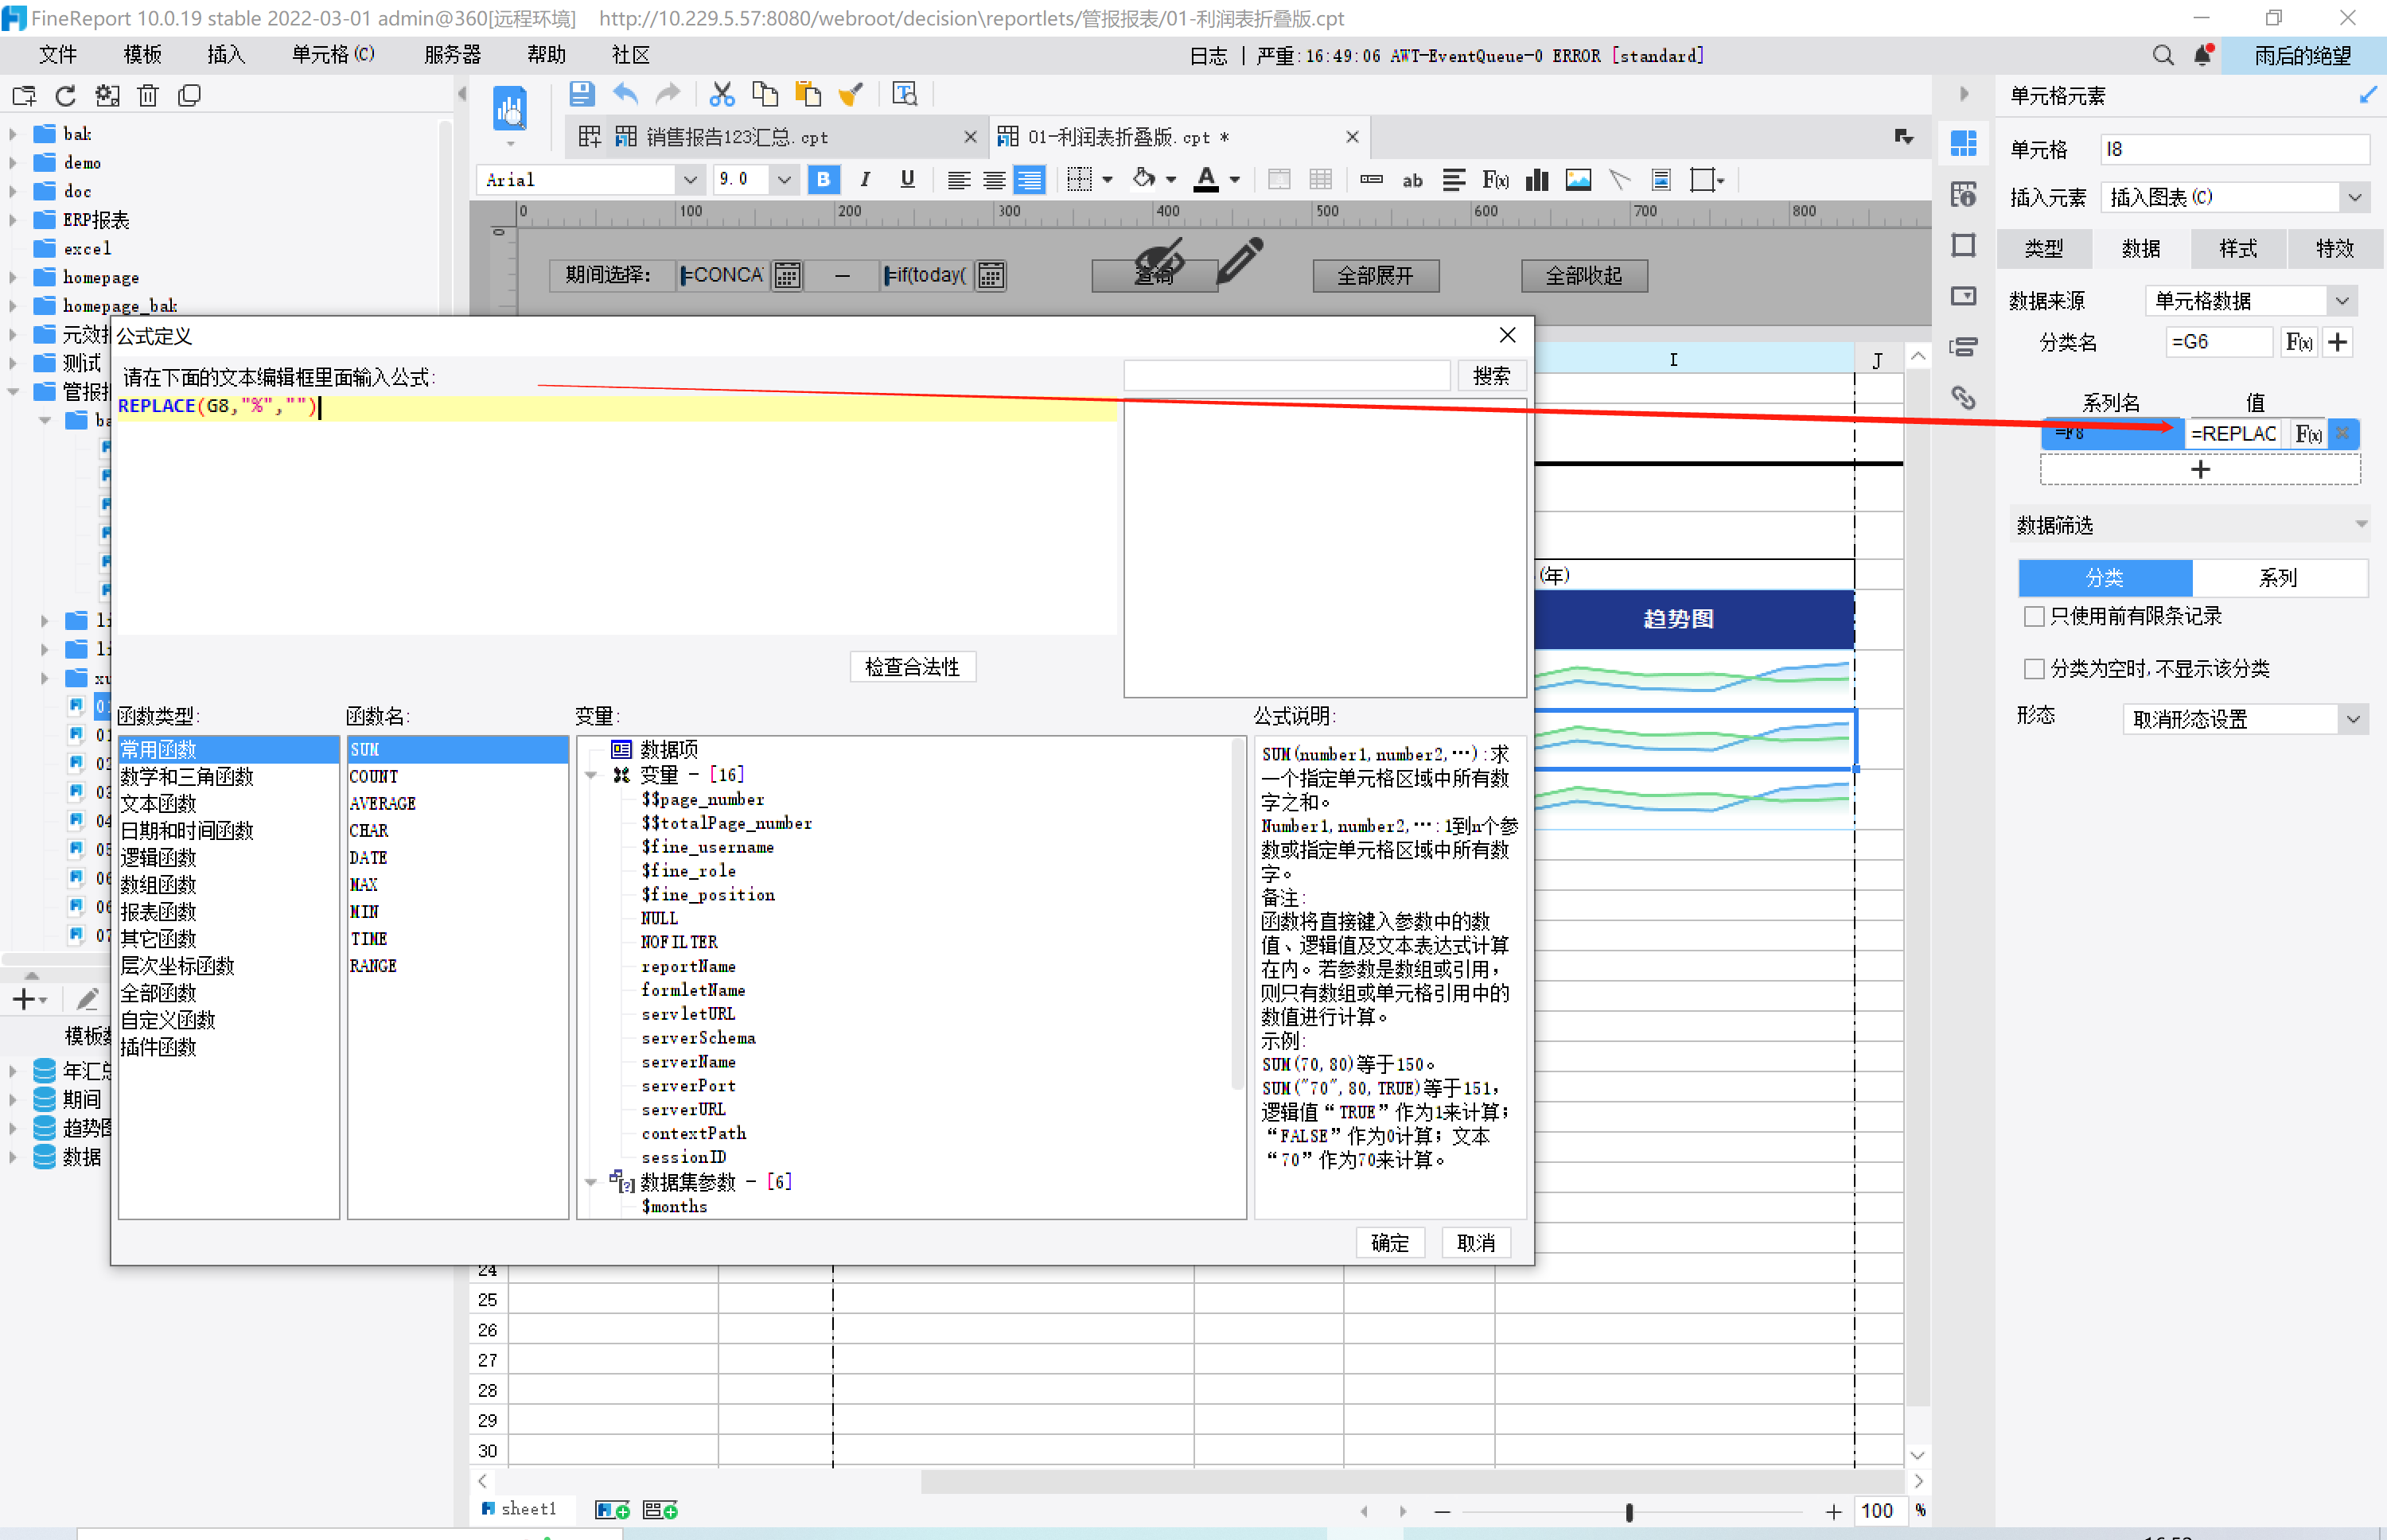This screenshot has width=2387, height=1540.
Task: Select the 系列 filter toggle
Action: [x=2279, y=578]
